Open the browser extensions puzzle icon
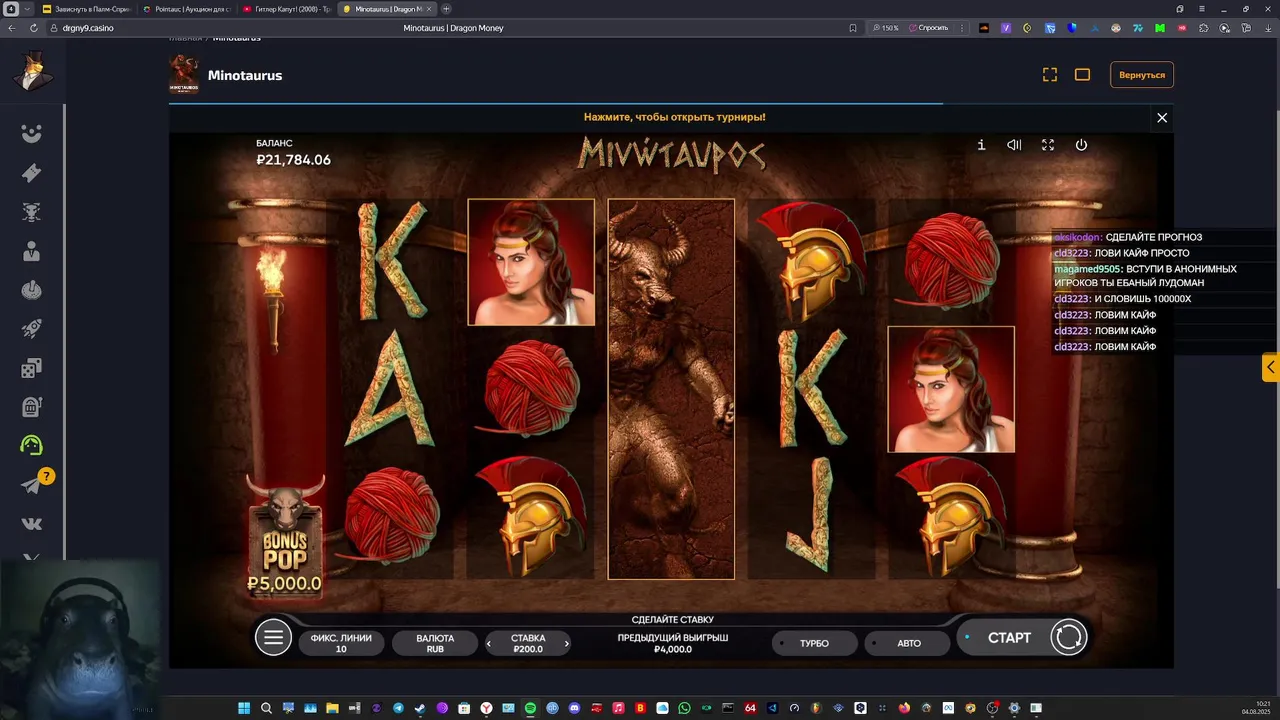Viewport: 1280px width, 720px height. [x=1205, y=28]
